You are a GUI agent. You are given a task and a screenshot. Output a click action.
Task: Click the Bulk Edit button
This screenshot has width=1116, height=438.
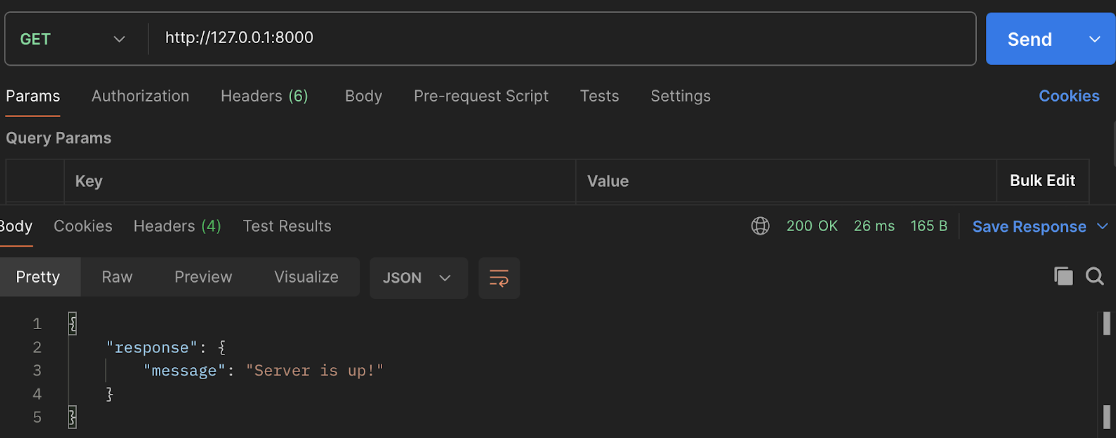[x=1042, y=181]
